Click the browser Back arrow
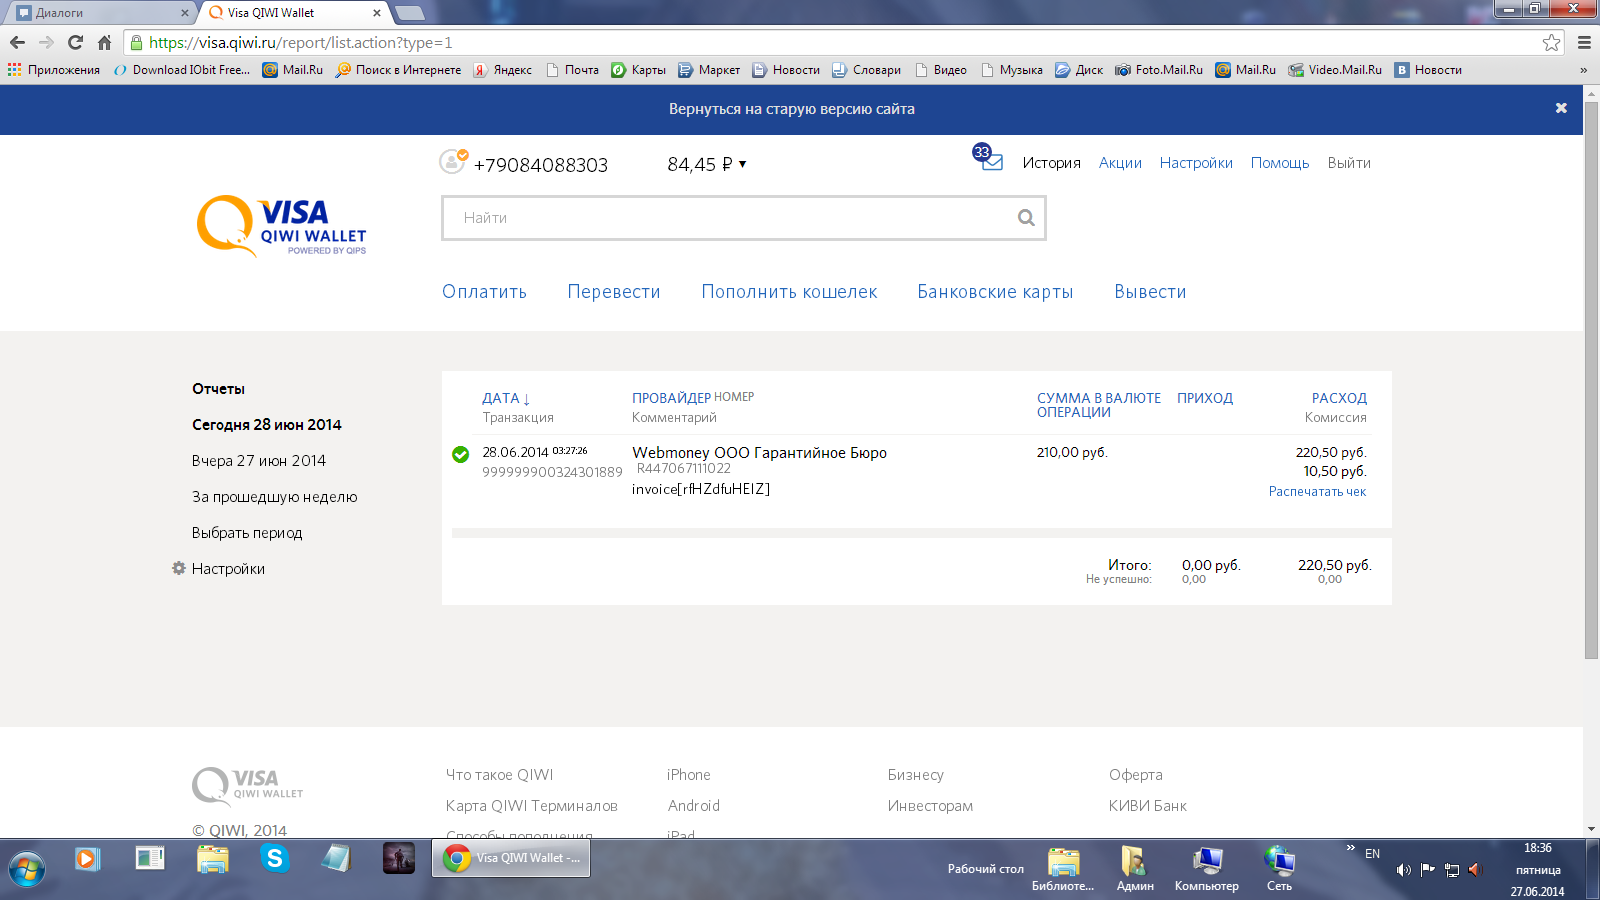The image size is (1600, 900). point(17,42)
